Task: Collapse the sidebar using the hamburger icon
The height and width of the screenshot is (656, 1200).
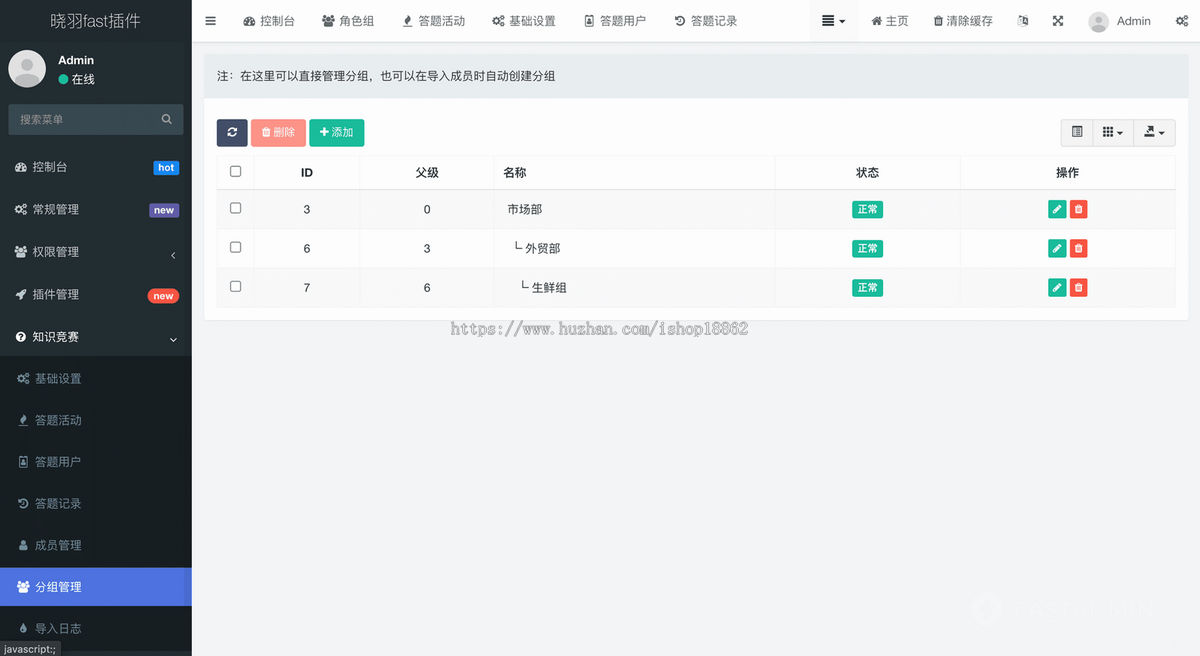Action: tap(210, 20)
